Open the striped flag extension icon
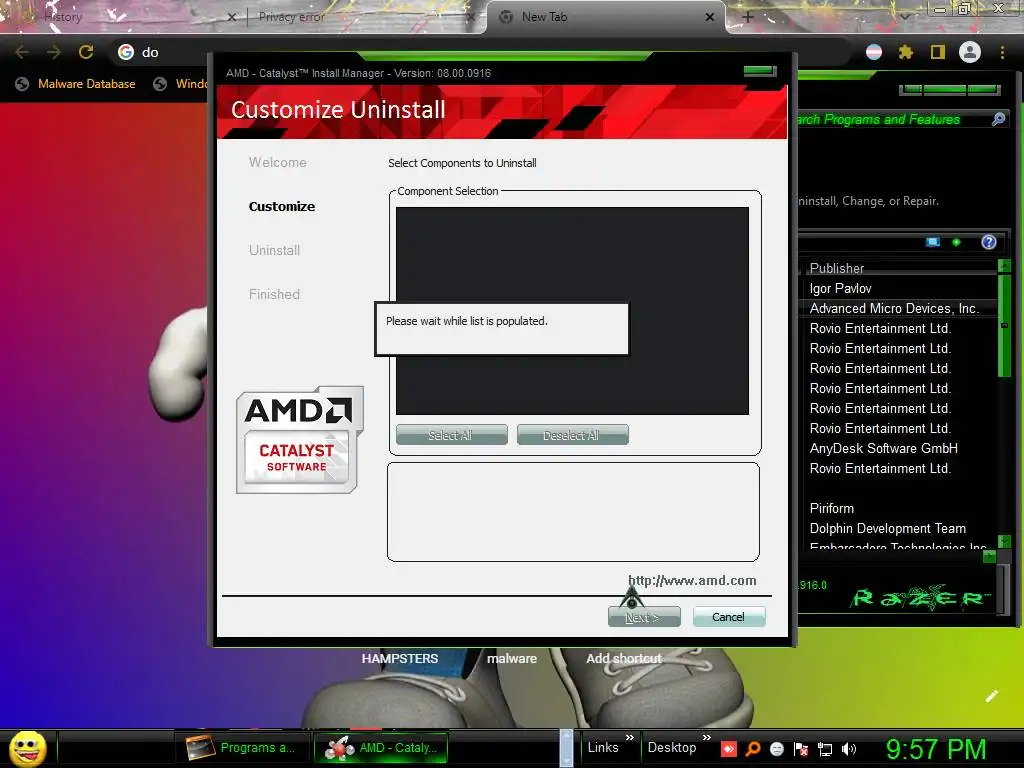 874,52
